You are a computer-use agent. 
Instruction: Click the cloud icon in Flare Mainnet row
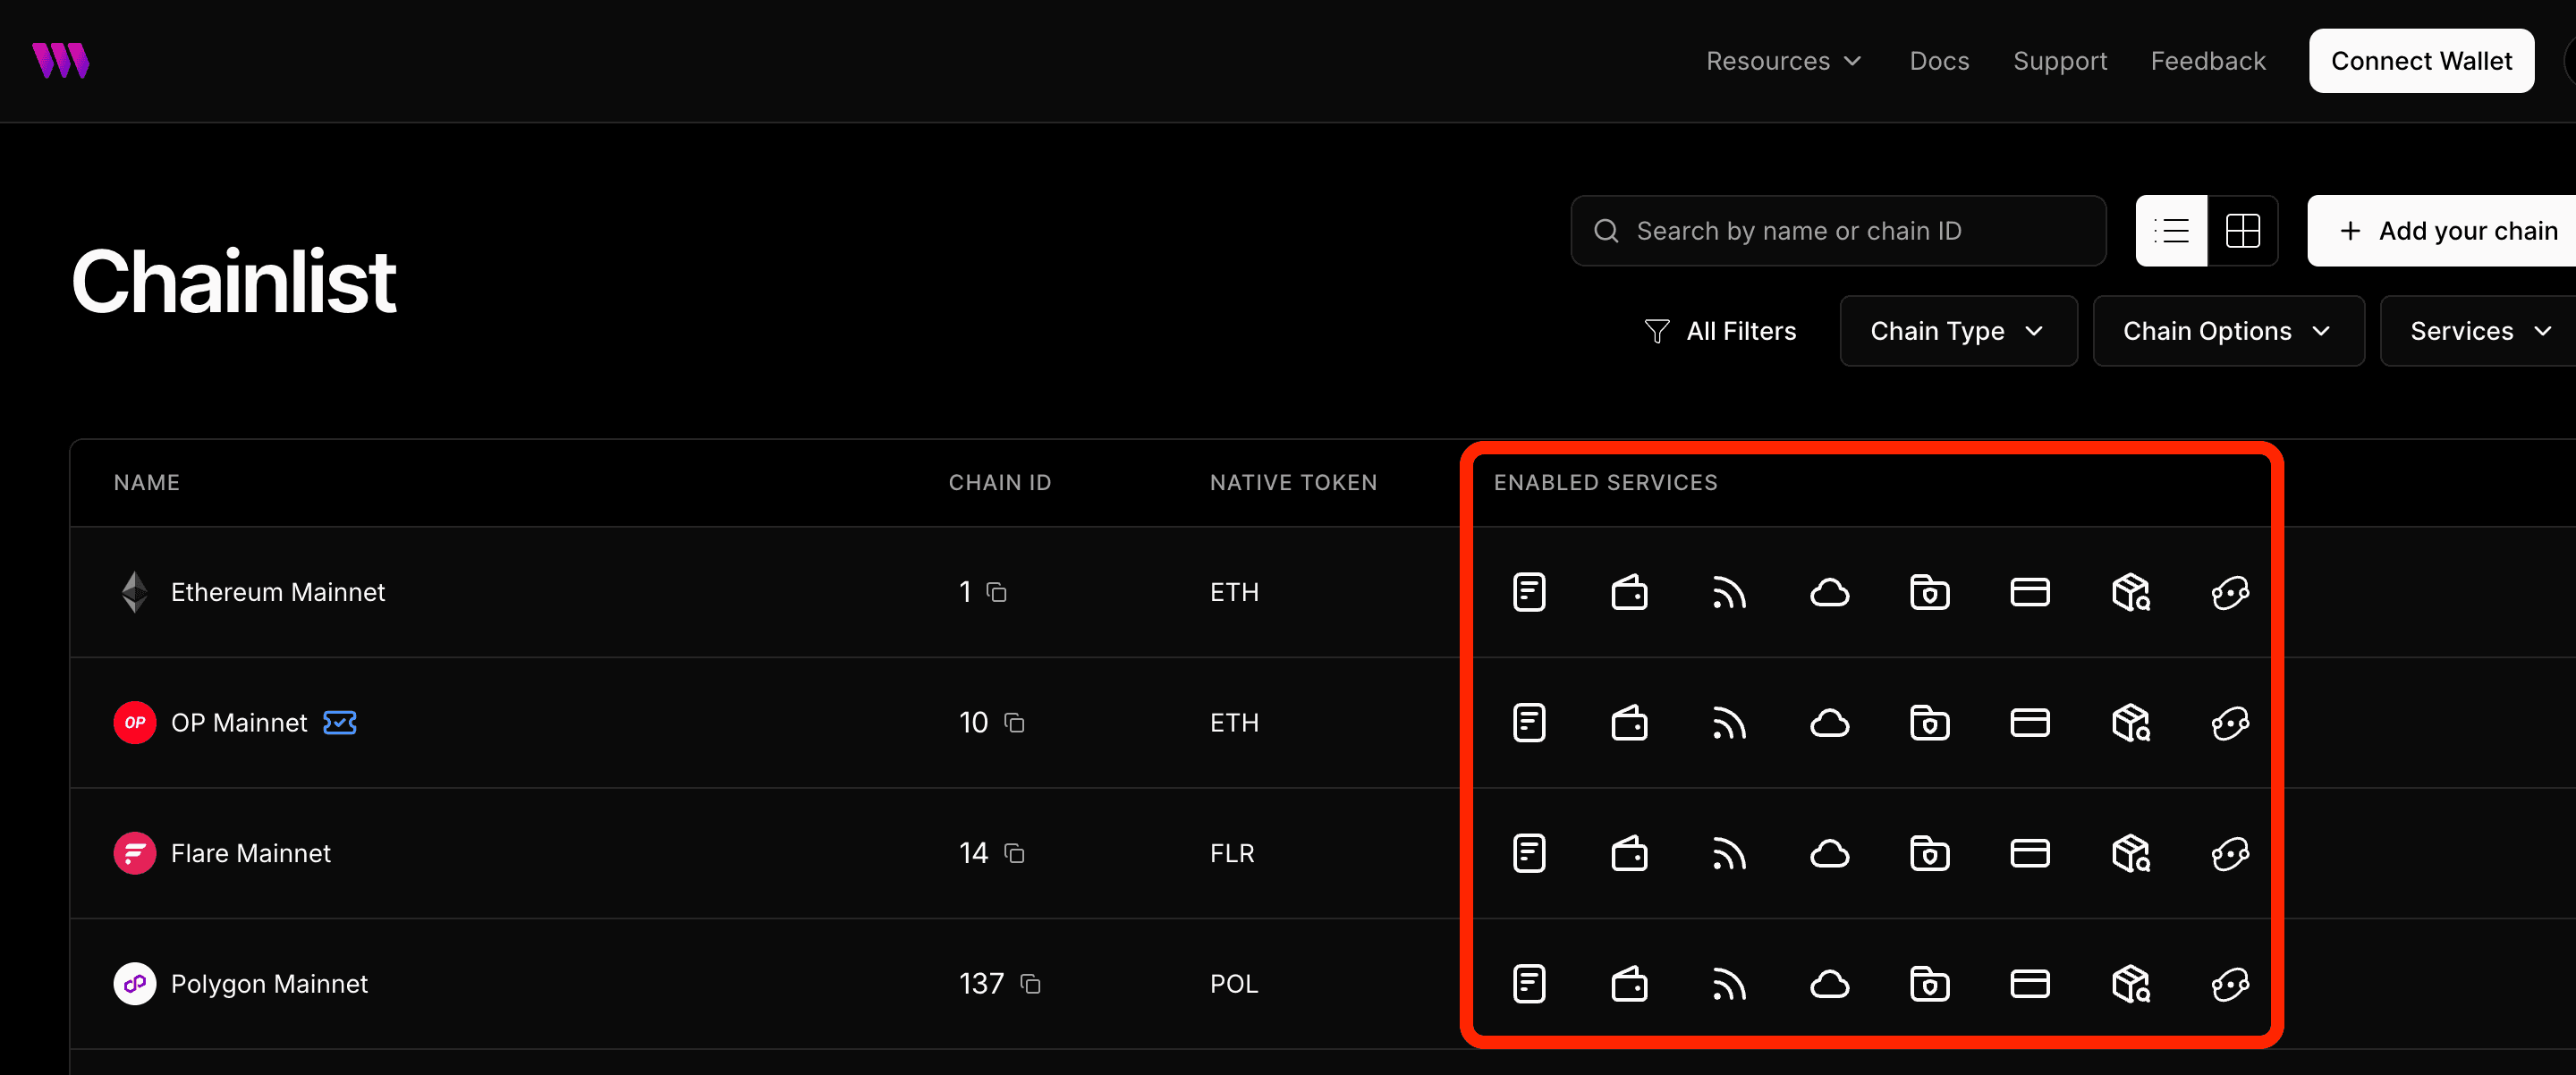[1829, 853]
